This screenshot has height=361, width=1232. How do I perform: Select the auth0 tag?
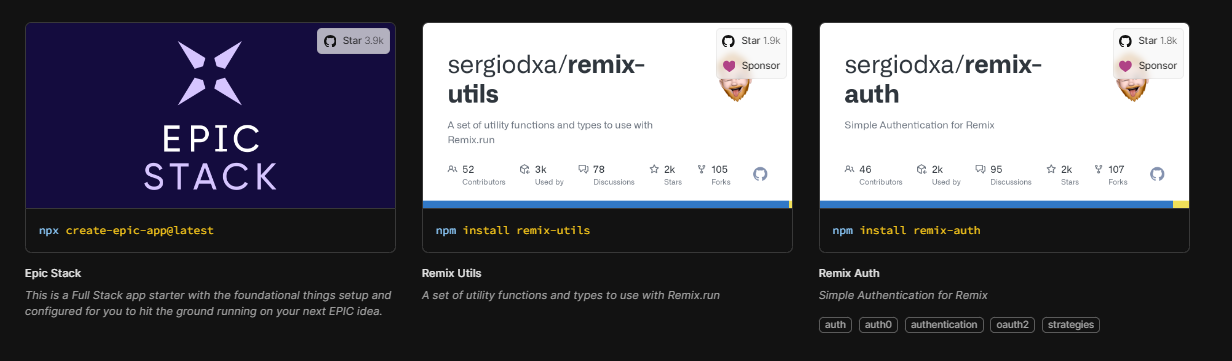[878, 325]
